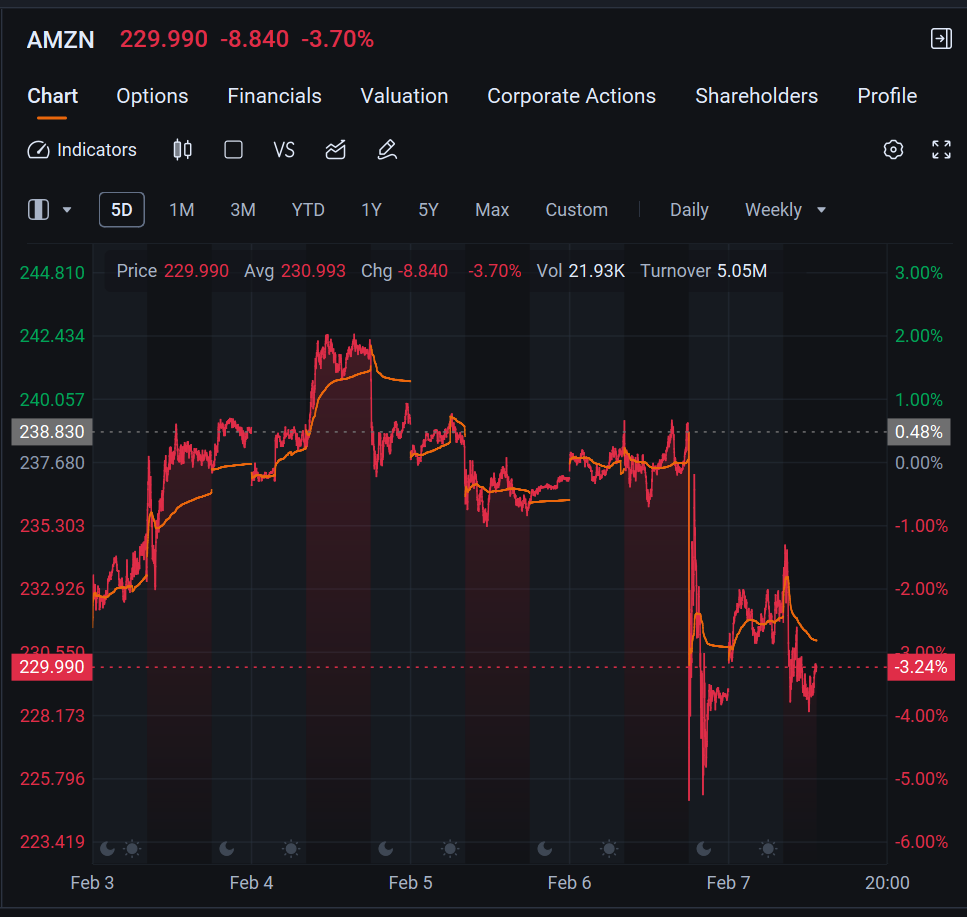Click the Feb 6 moon session icon

(x=545, y=849)
